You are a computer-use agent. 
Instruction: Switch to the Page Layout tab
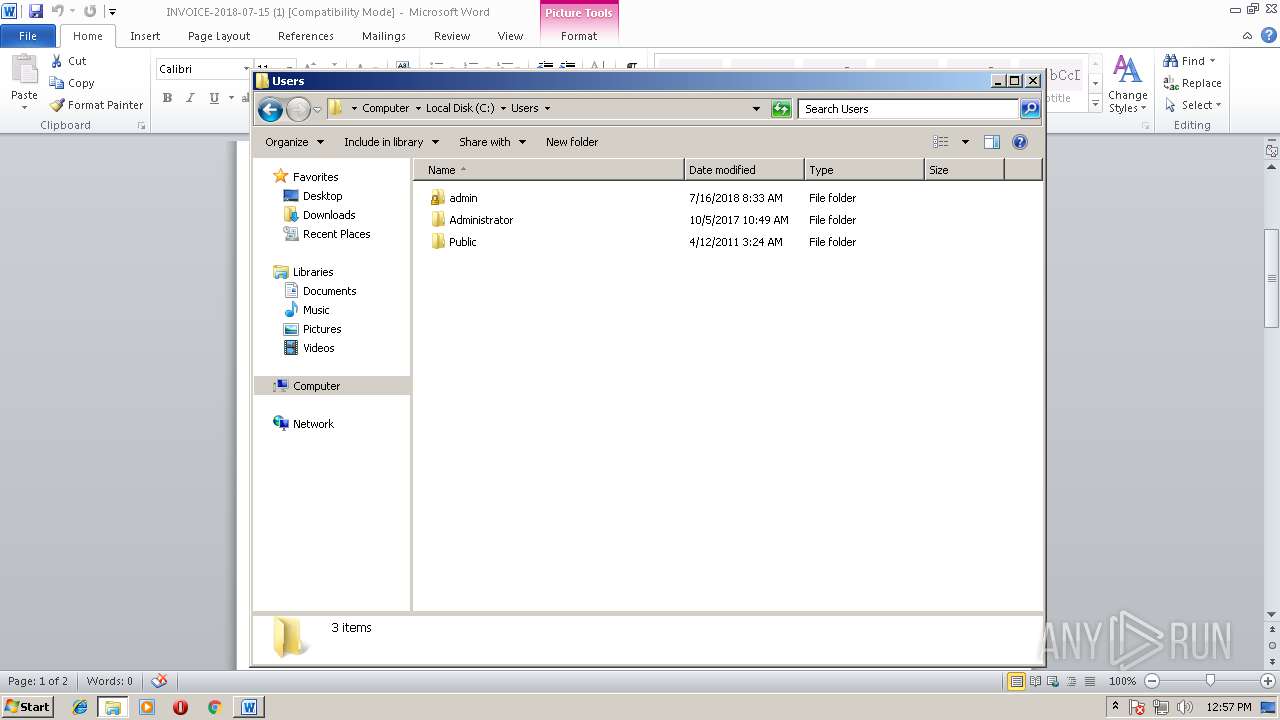(x=219, y=36)
